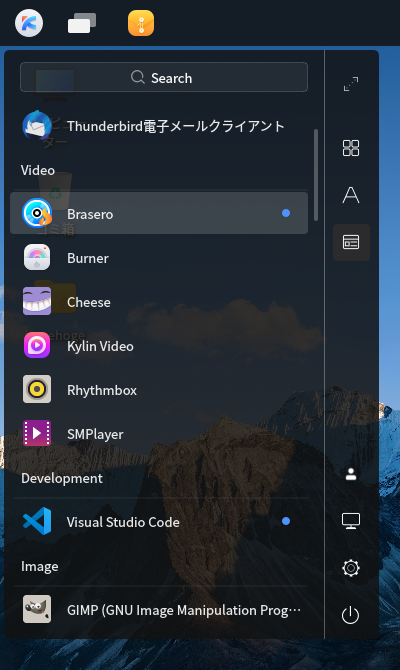Open the settings gear in sidebar

click(351, 568)
